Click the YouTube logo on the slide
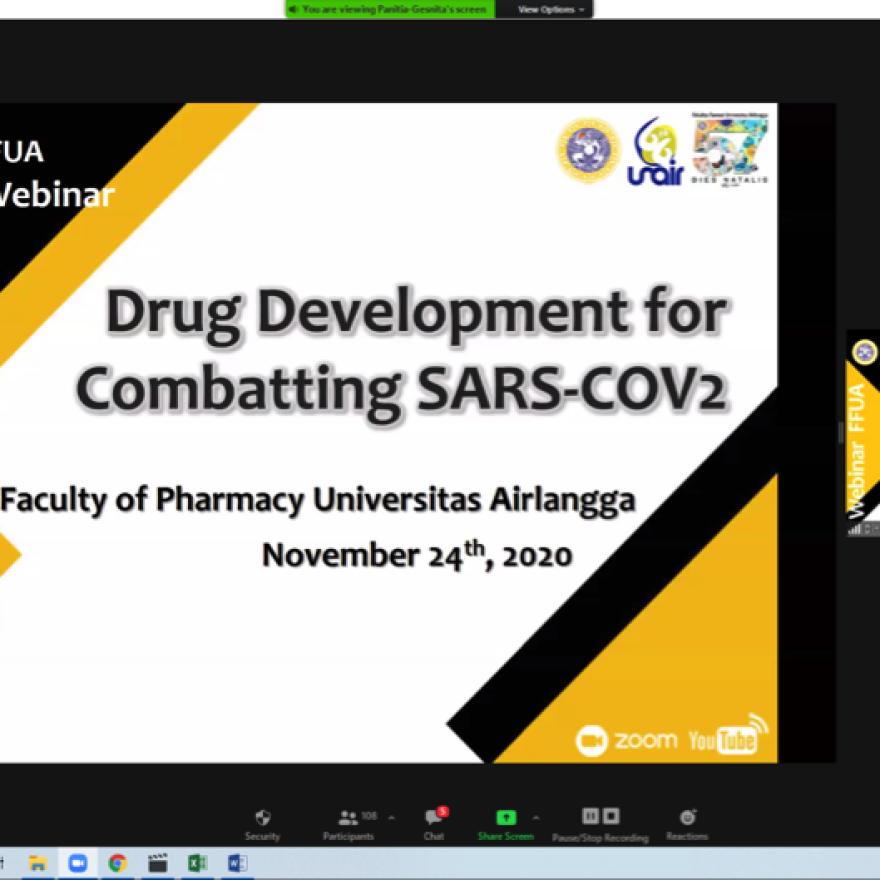 coord(728,735)
